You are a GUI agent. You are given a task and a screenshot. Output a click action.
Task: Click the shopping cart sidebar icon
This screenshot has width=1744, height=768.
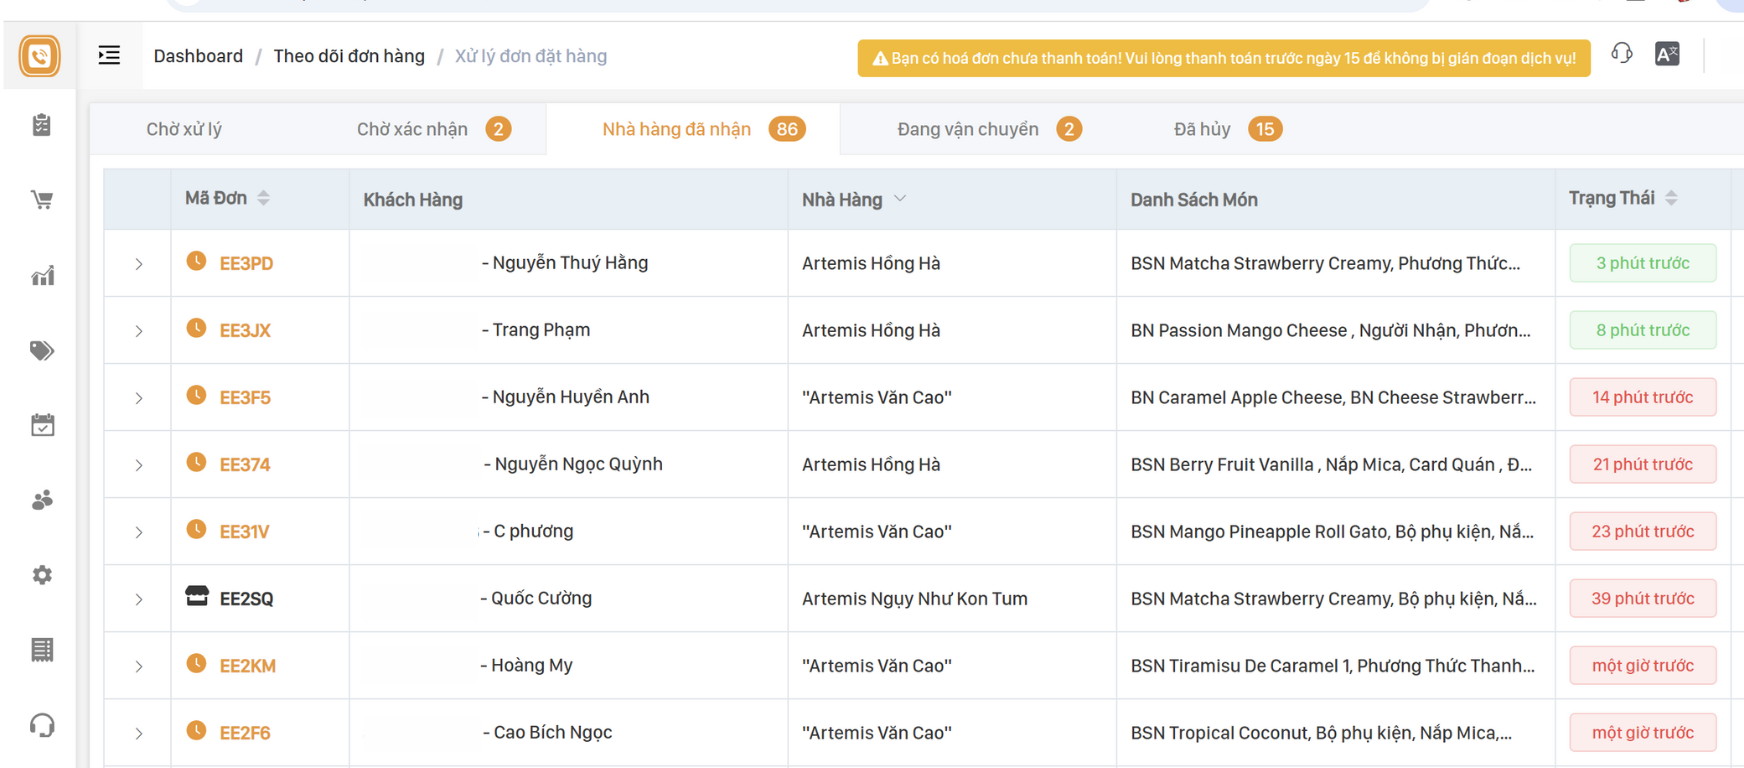(x=42, y=200)
